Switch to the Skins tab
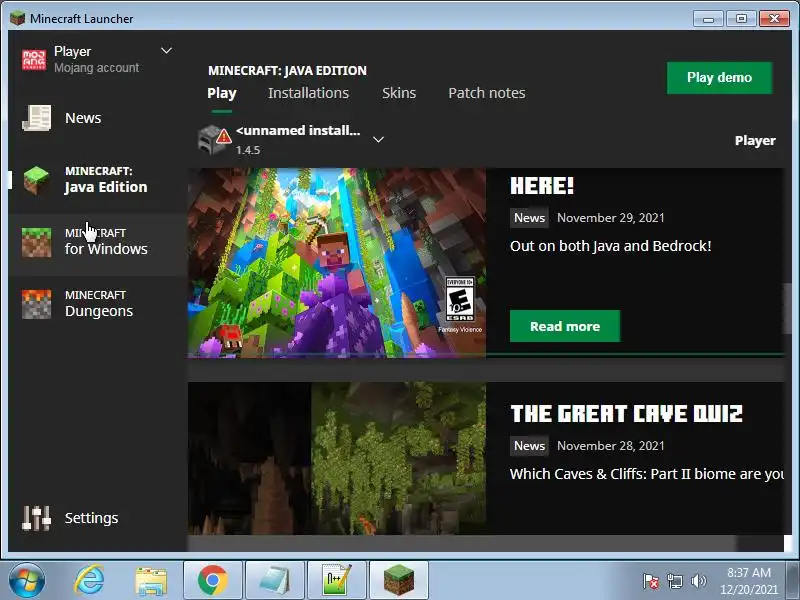Image resolution: width=800 pixels, height=600 pixels. tap(399, 93)
